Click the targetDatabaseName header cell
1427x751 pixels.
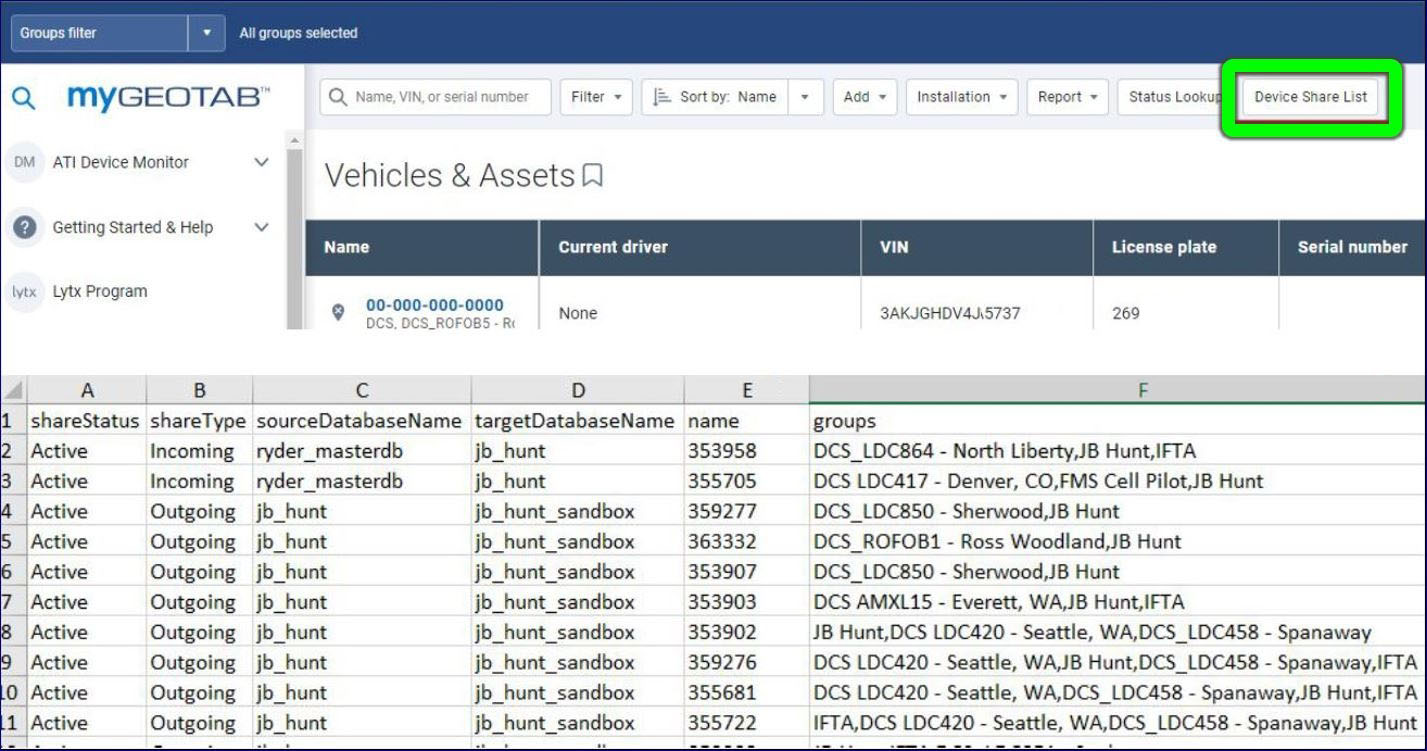click(577, 421)
